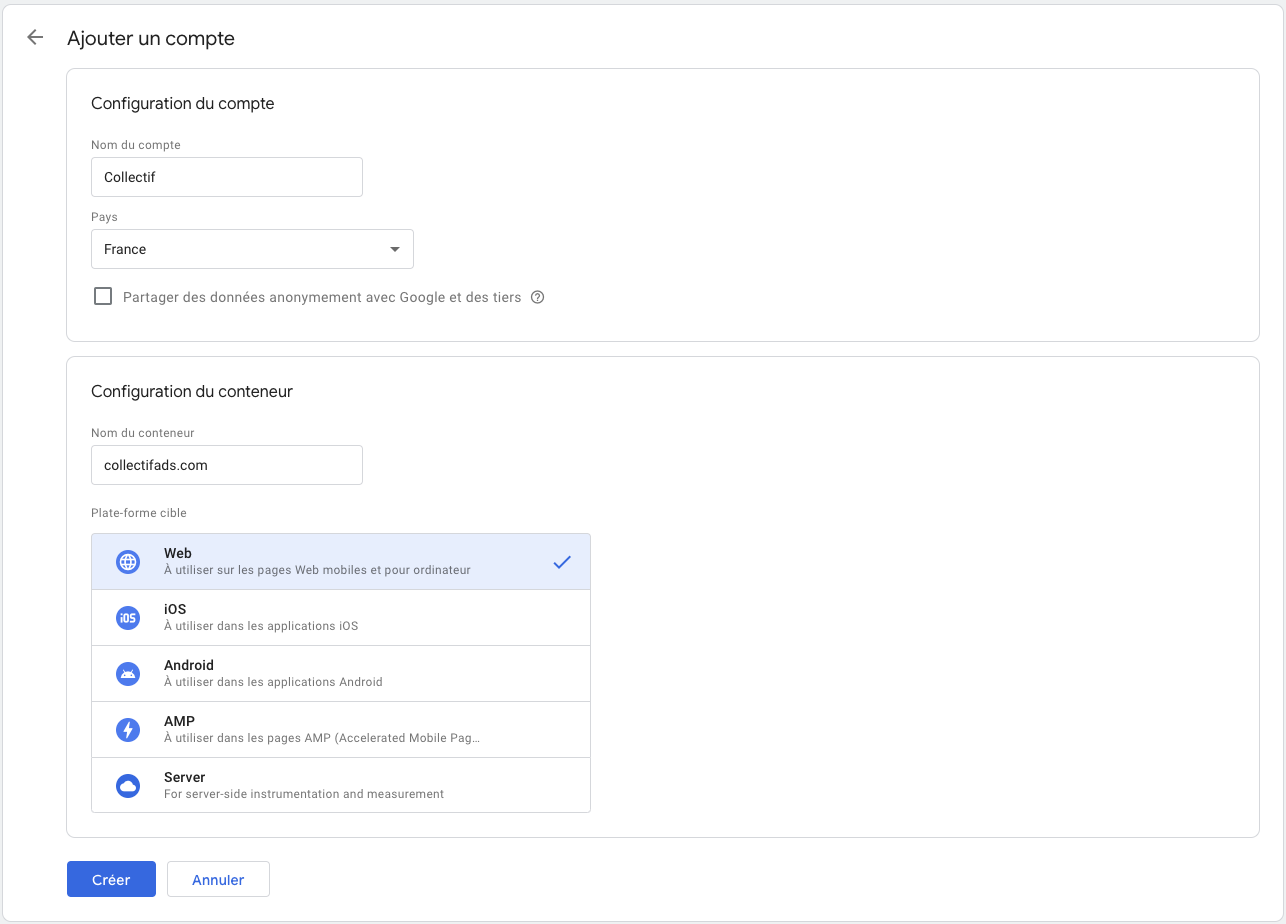Click the 'Configuration du conteneur' heading
Screen dimensions: 1286x924
[192, 391]
